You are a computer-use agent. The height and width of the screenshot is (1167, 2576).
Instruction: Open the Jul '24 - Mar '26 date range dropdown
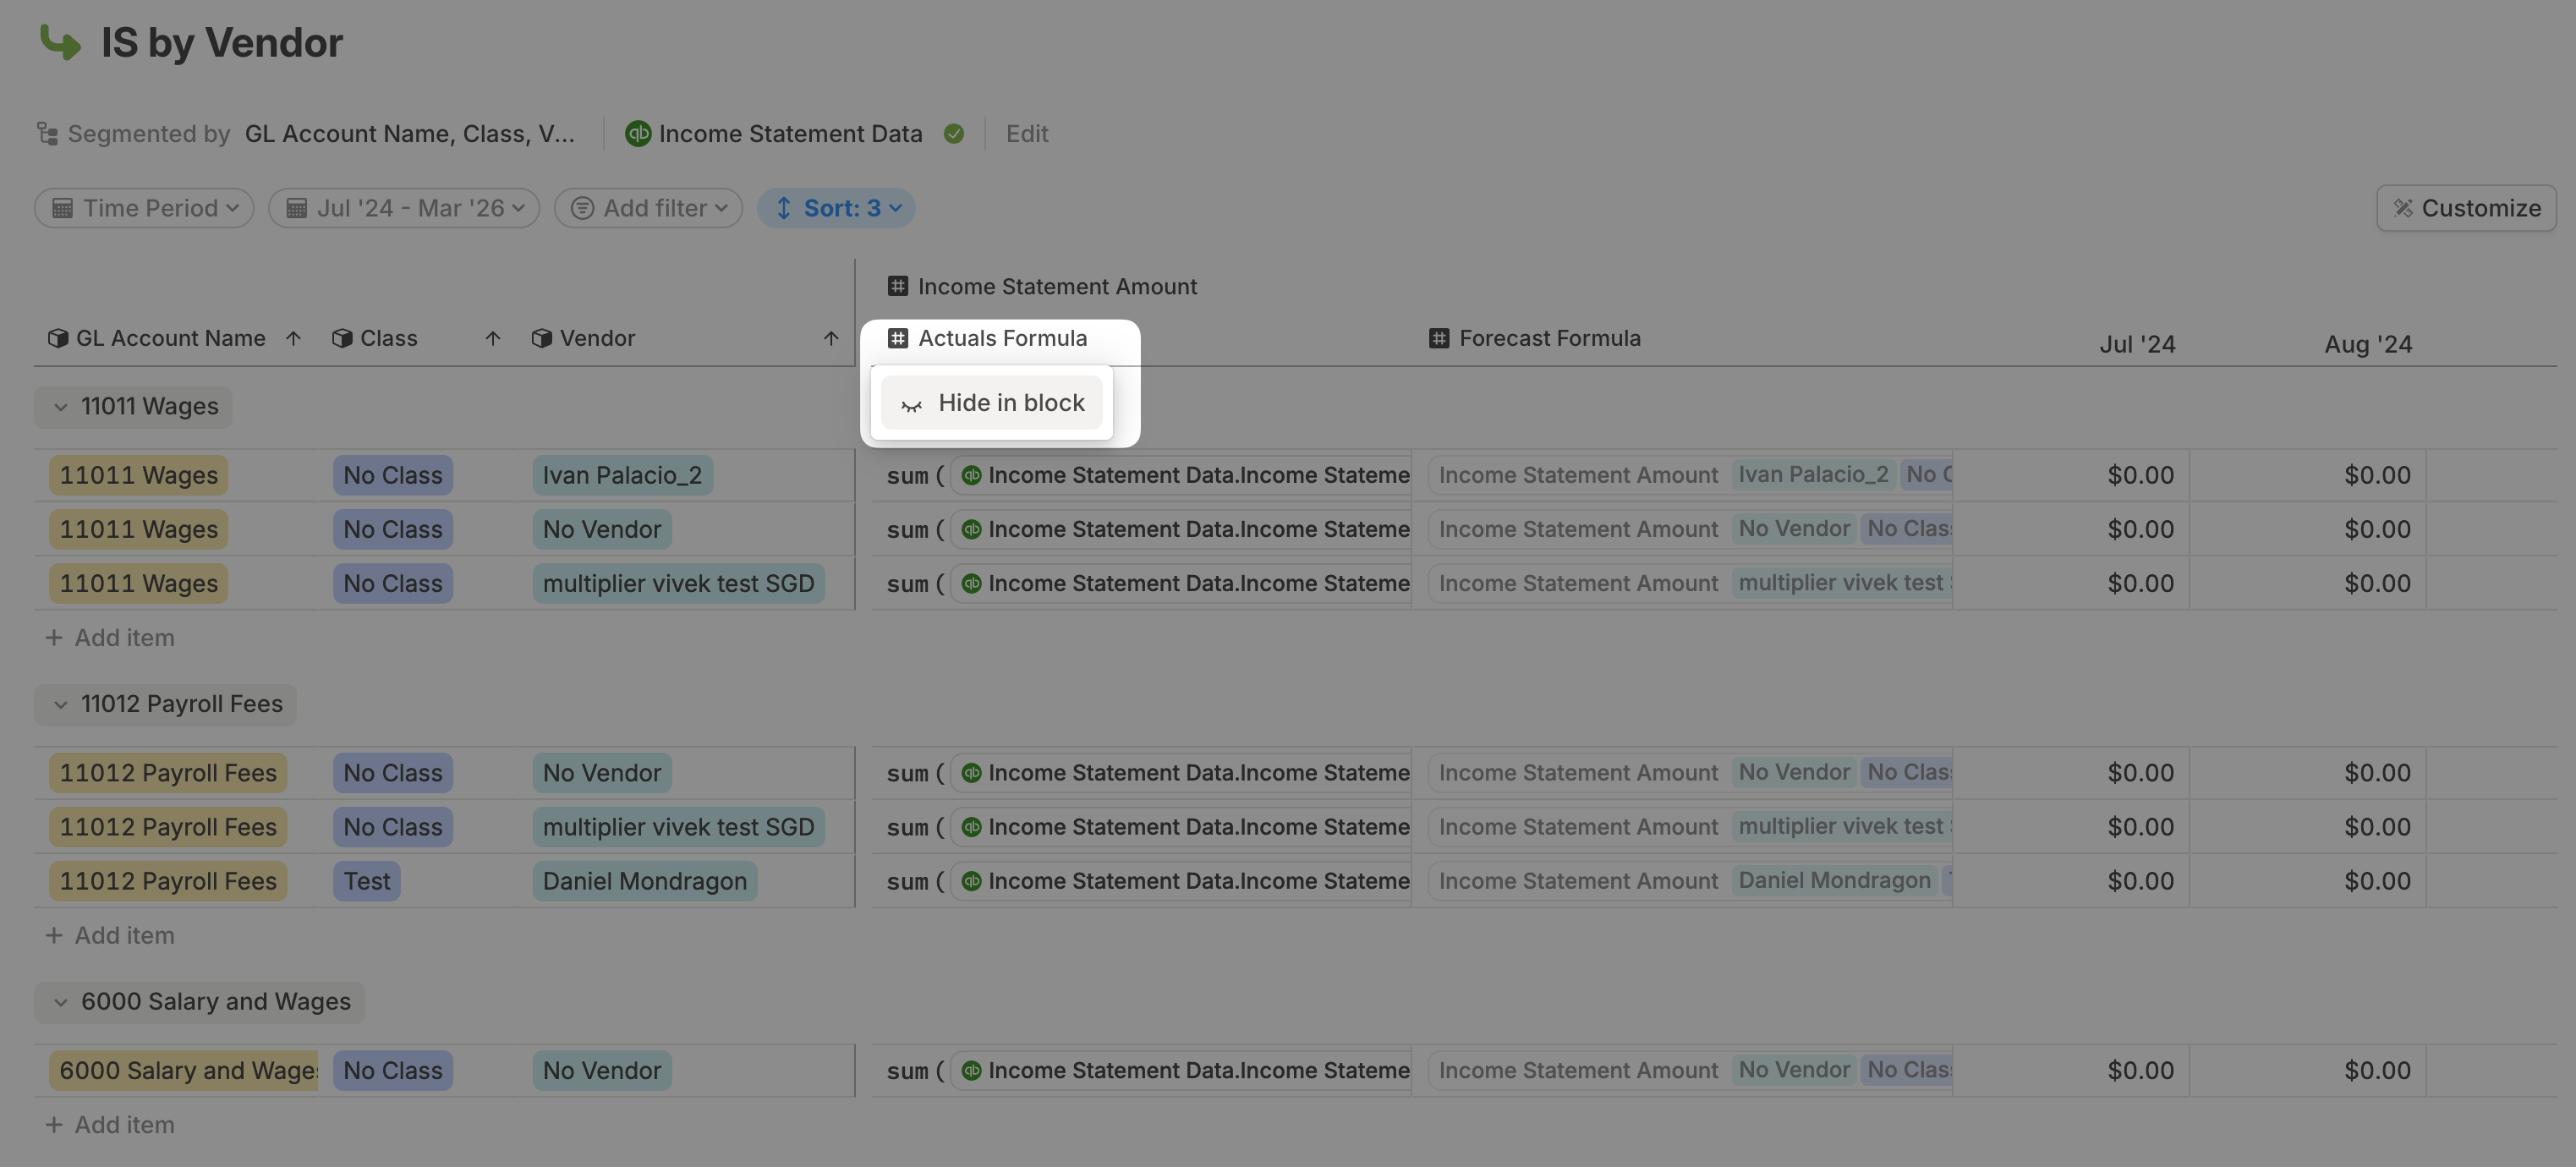pyautogui.click(x=404, y=208)
